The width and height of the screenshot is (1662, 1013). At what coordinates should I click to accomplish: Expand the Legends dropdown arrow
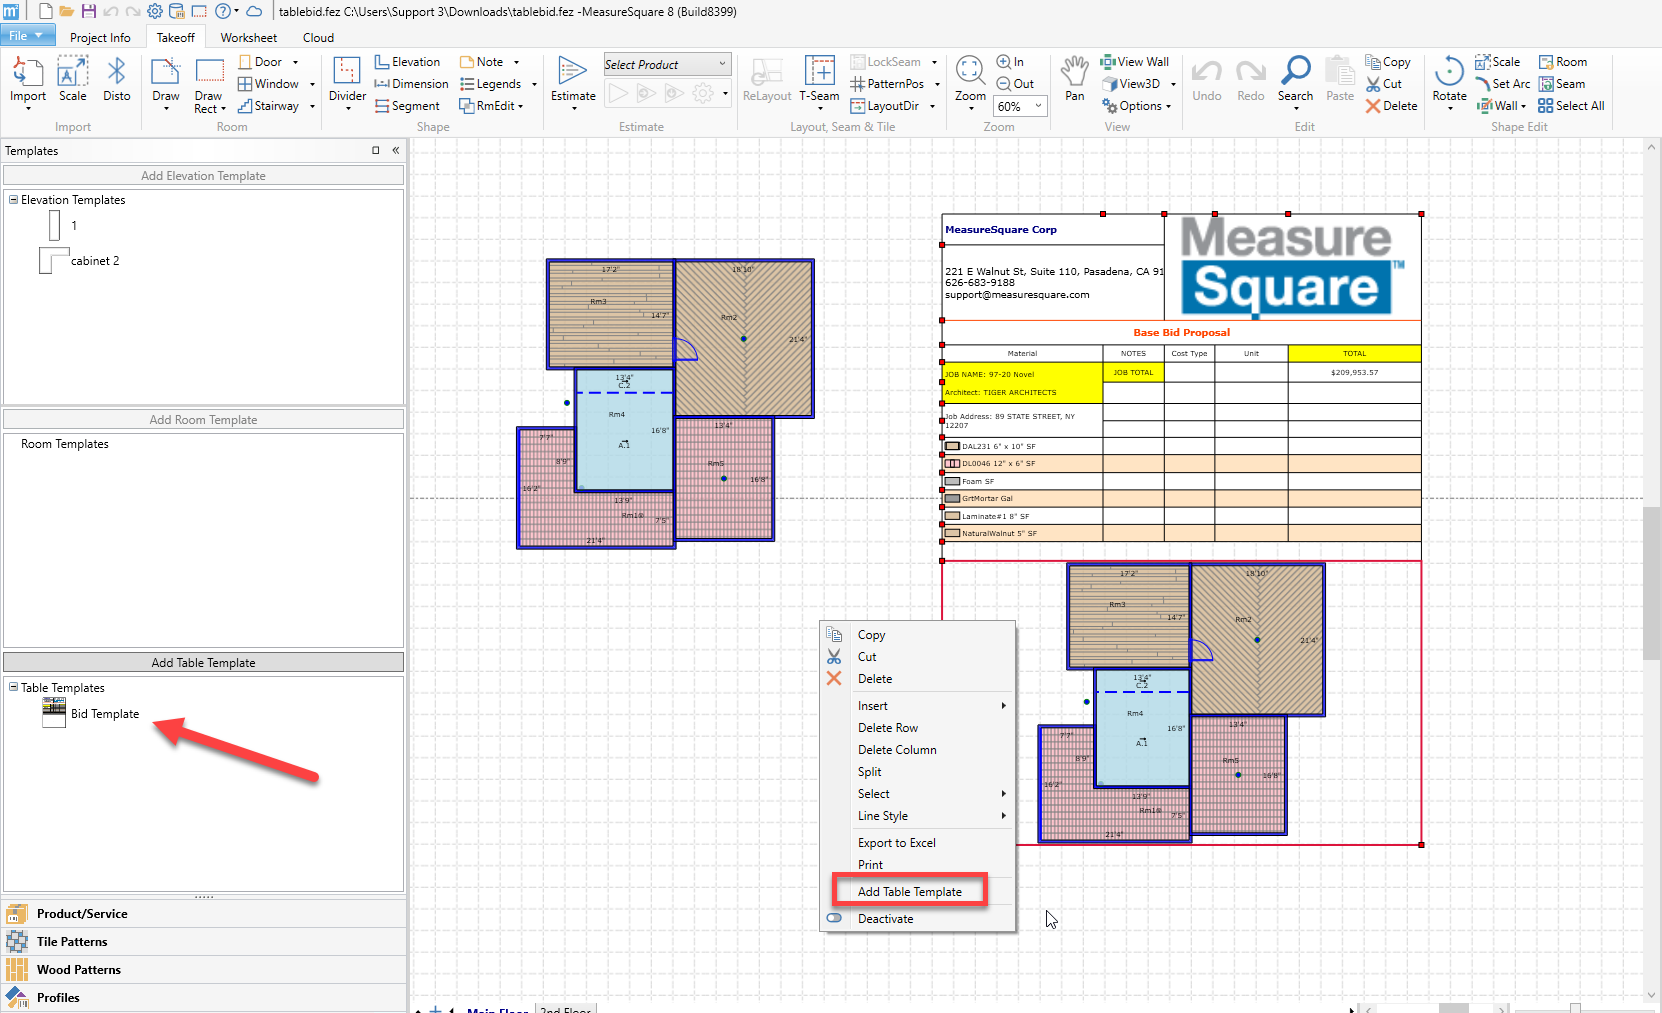point(534,84)
